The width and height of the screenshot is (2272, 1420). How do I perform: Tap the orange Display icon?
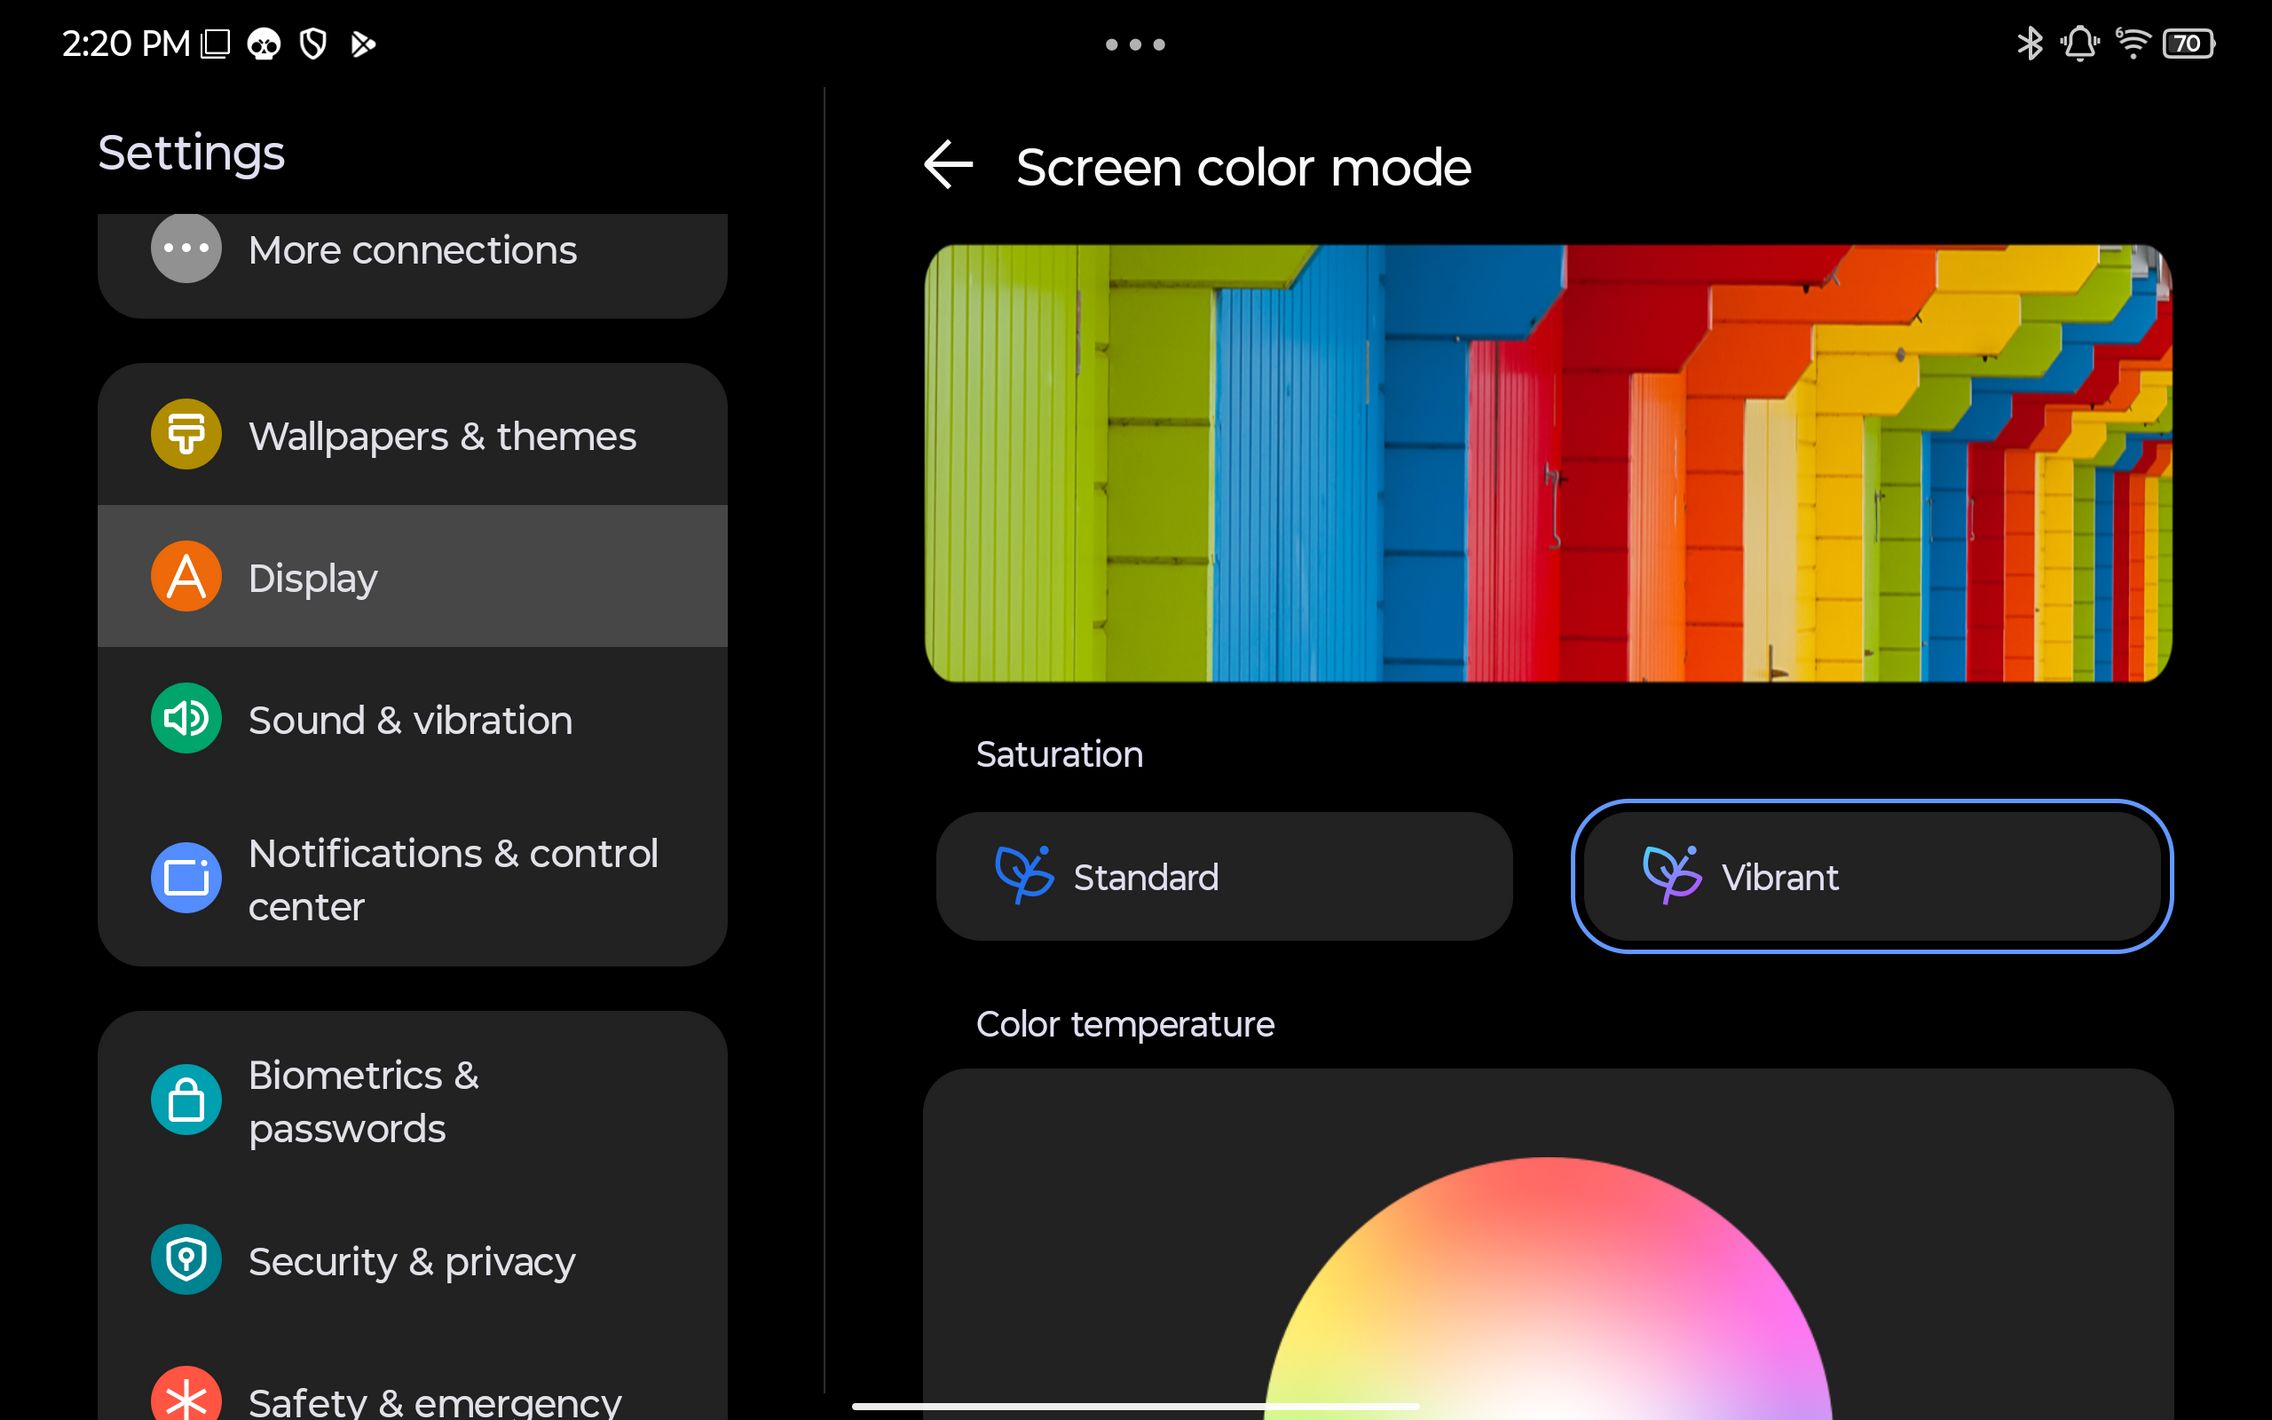(186, 577)
